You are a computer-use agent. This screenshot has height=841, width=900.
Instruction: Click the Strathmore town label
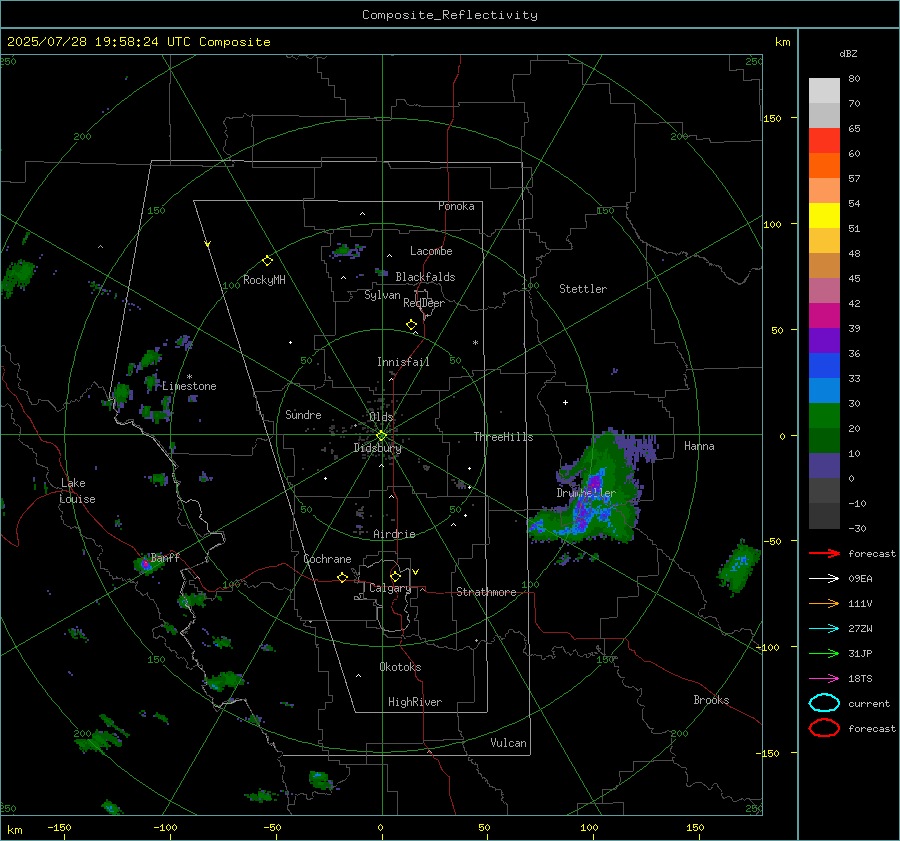point(486,592)
